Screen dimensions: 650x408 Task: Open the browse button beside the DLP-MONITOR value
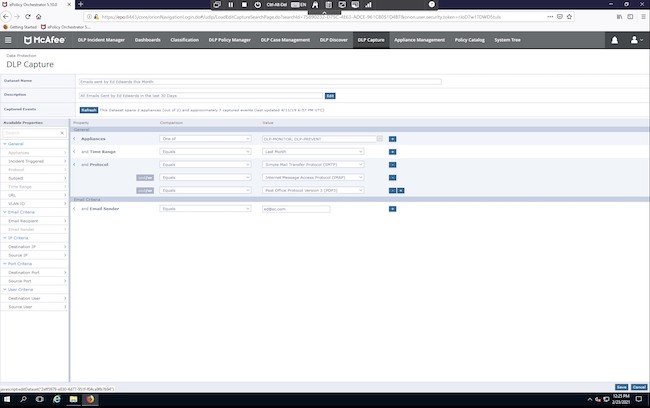click(380, 138)
